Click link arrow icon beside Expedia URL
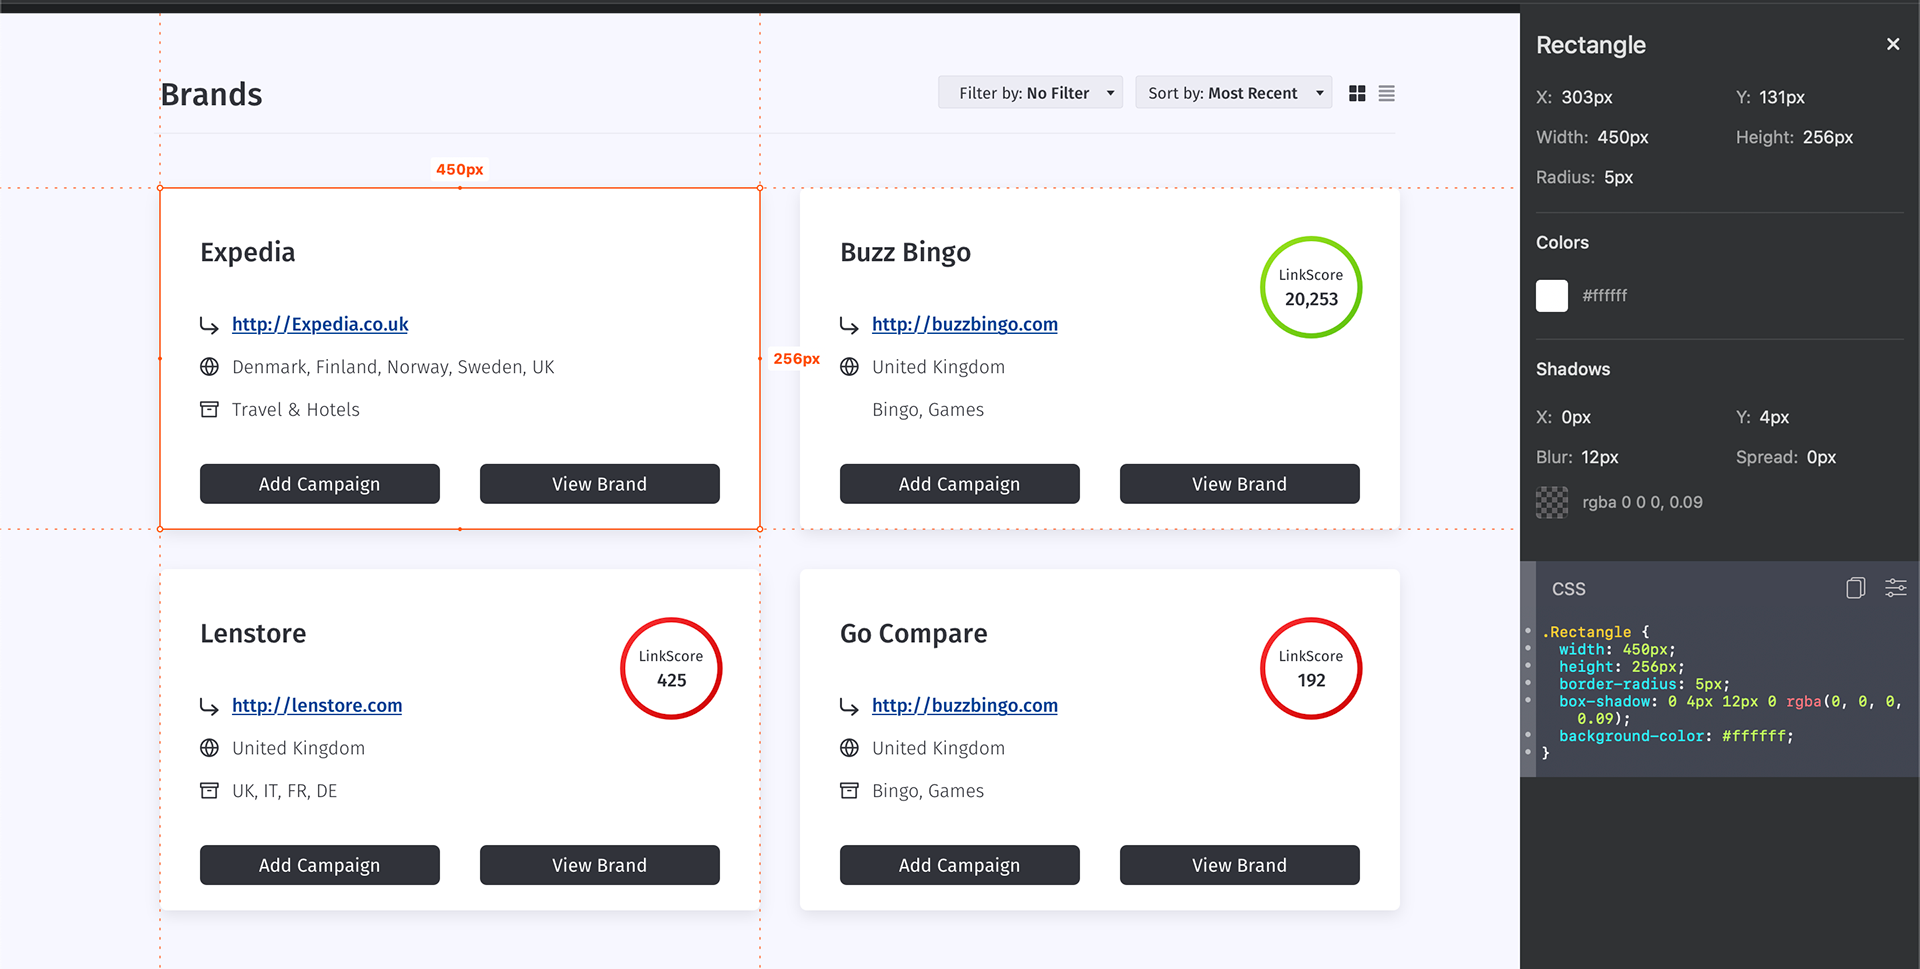Screen dimensions: 1920x969 (x=209, y=325)
